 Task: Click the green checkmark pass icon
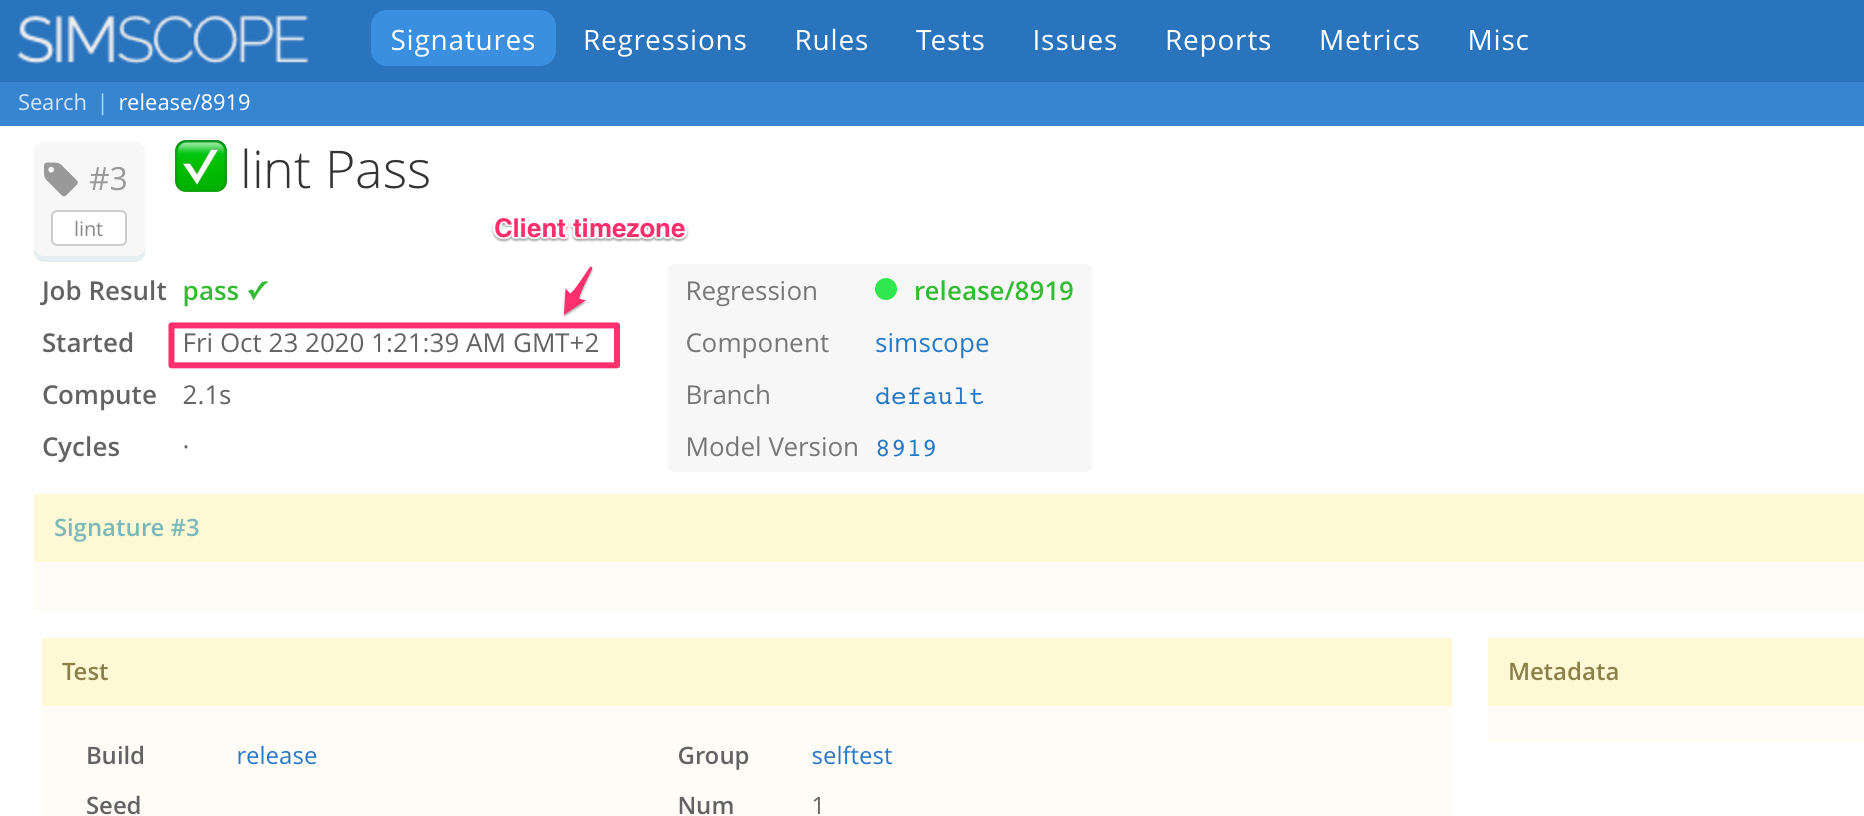tap(201, 166)
